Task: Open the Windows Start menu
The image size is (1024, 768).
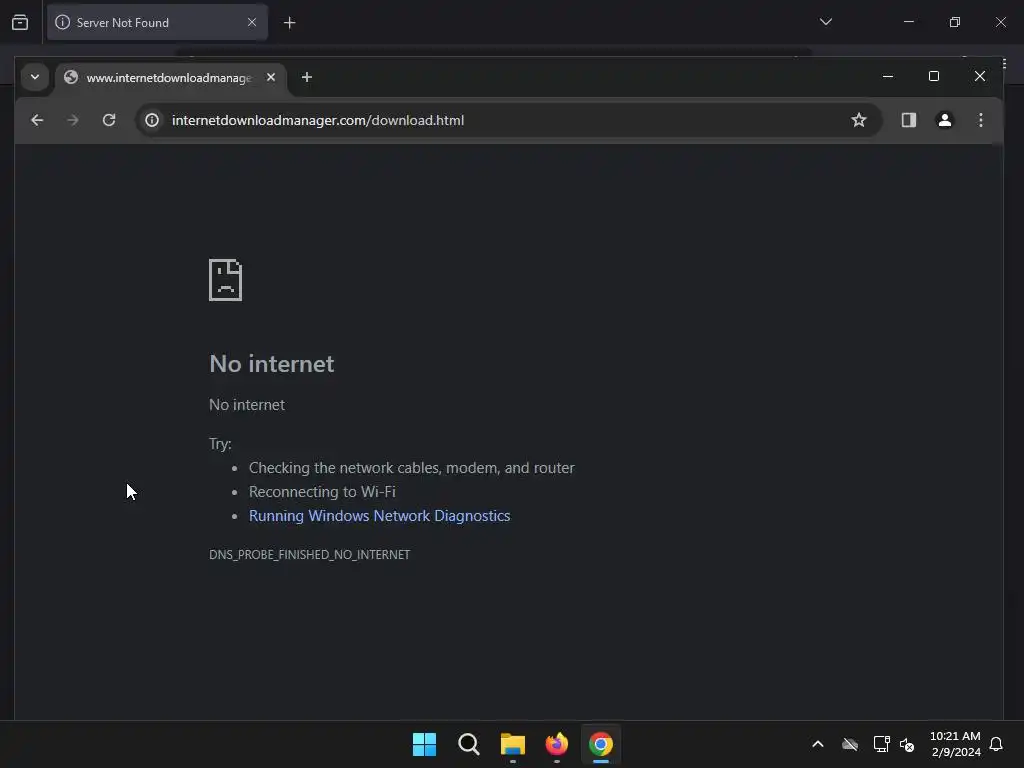Action: coord(424,744)
